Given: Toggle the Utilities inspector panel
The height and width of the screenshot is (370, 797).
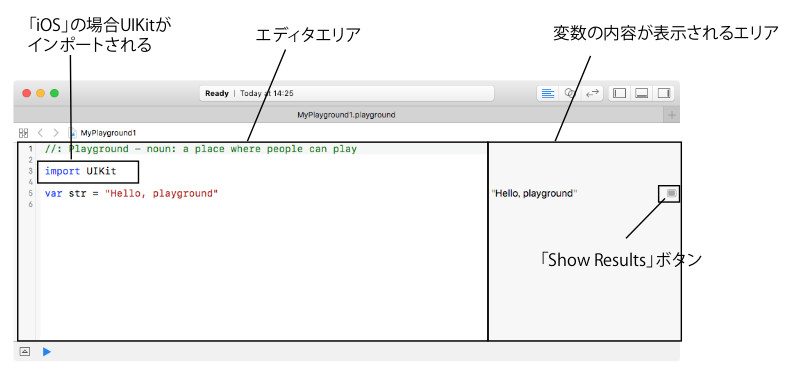Looking at the screenshot, I should [x=664, y=94].
